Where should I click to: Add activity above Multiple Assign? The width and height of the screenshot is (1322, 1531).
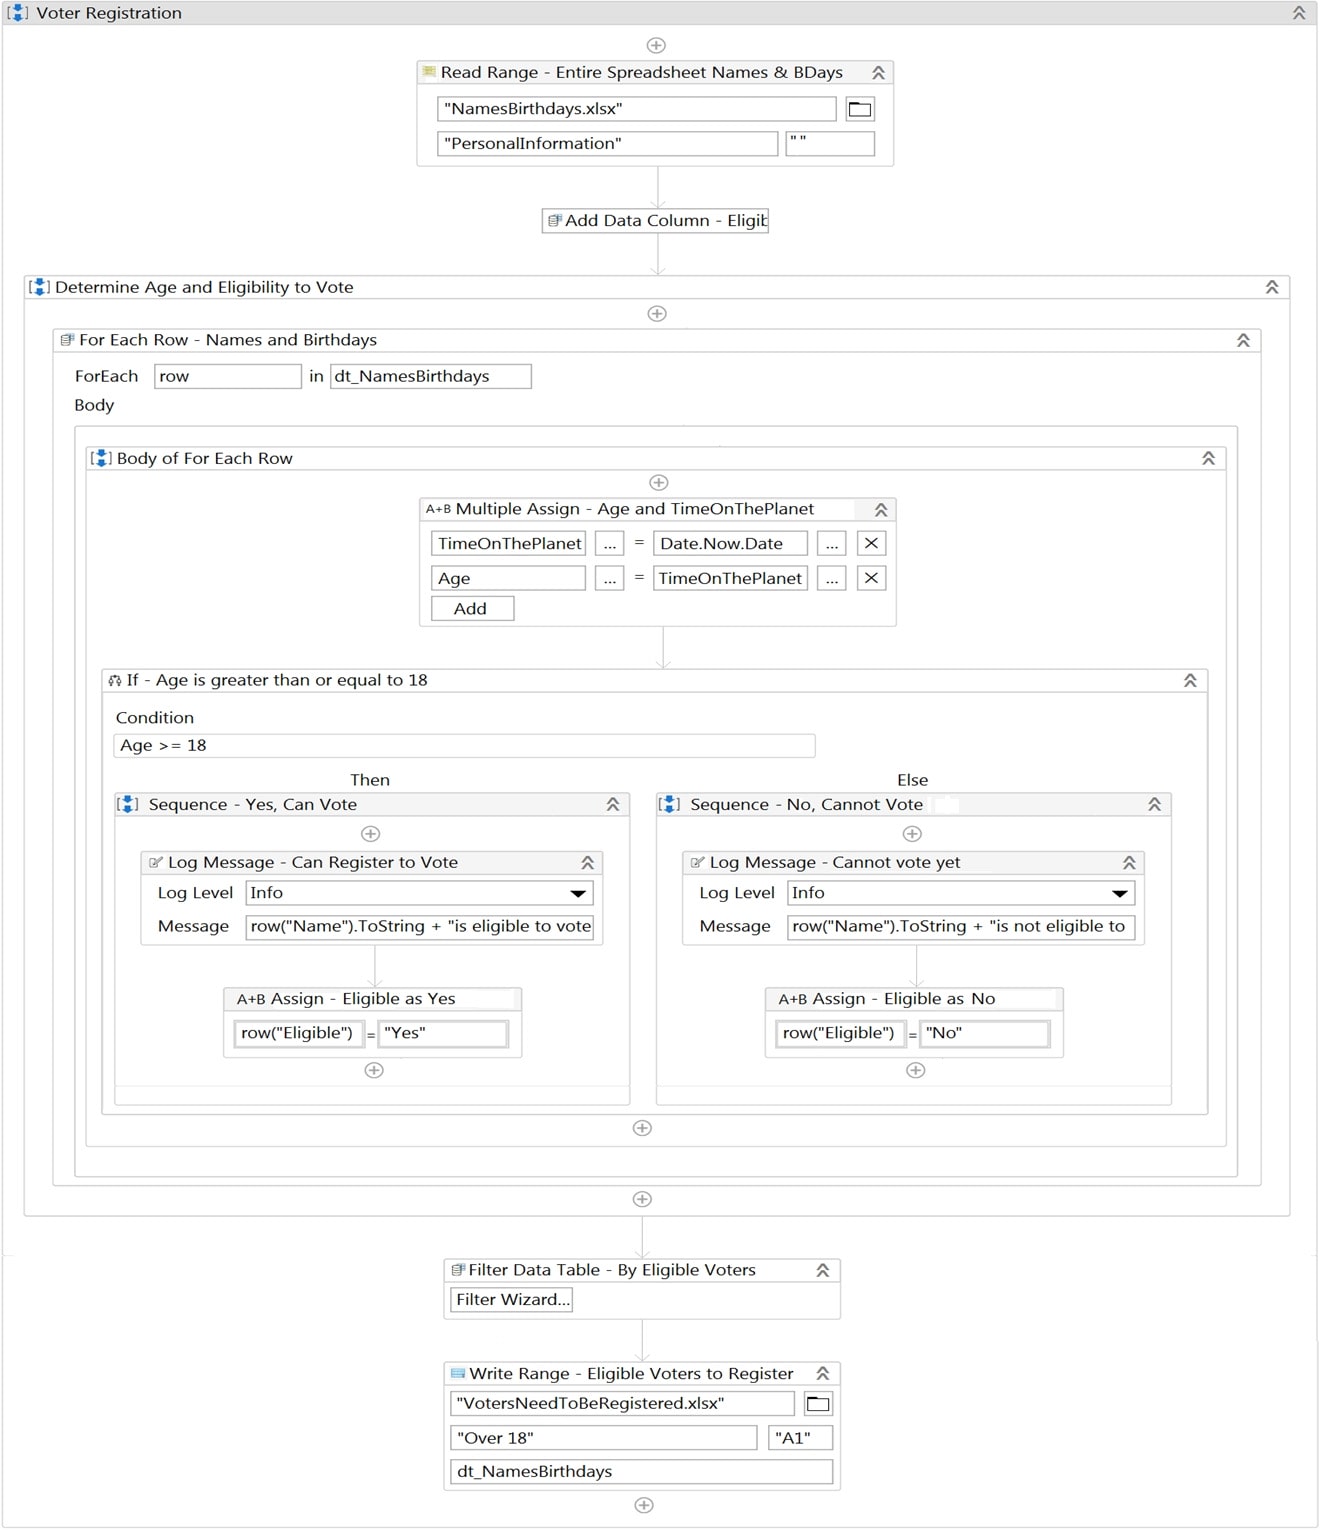[x=658, y=483]
